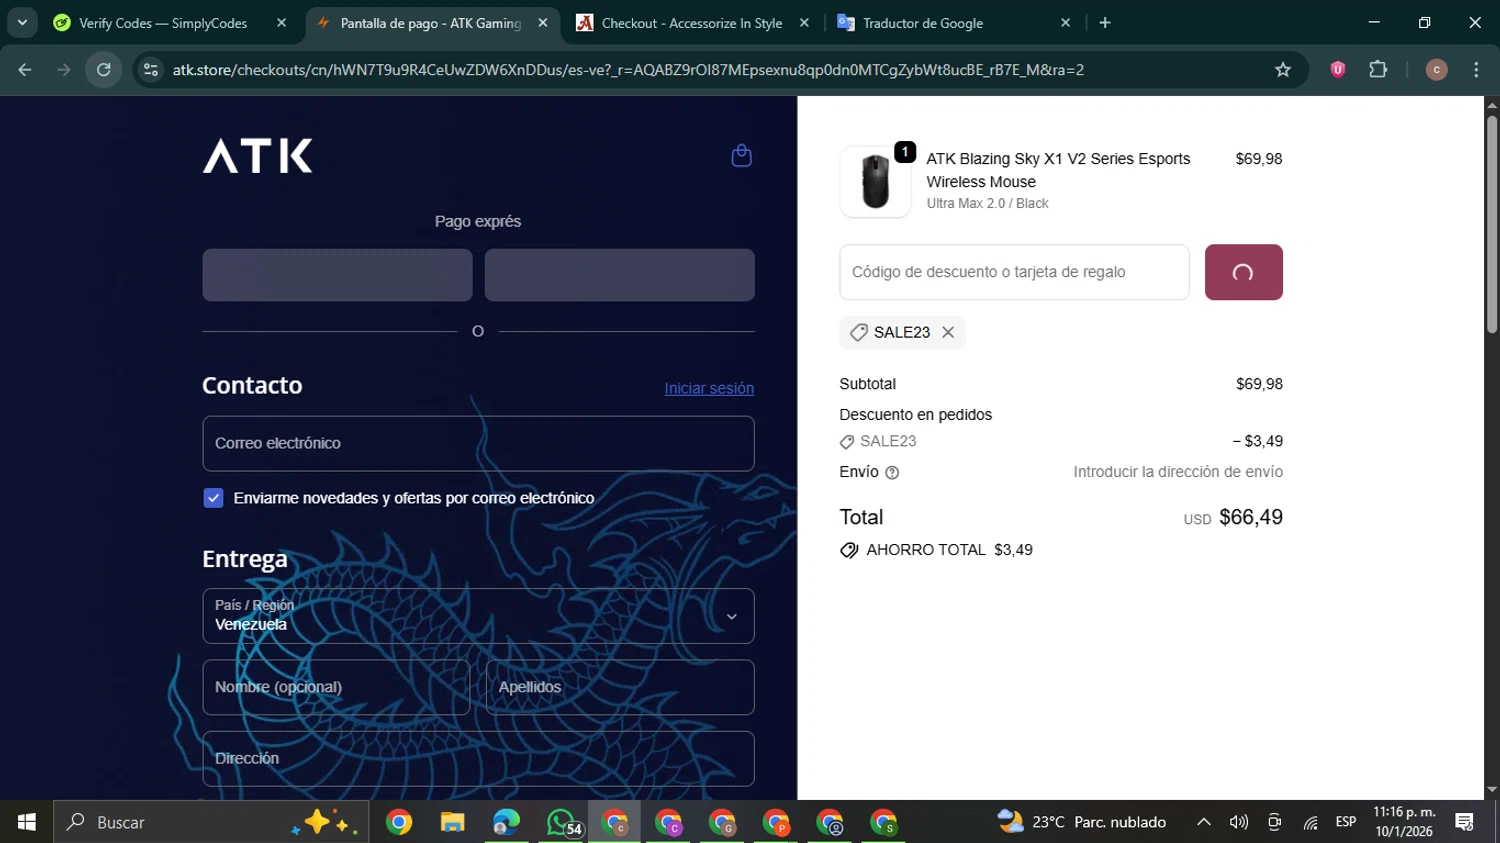Show hidden system tray icons
The image size is (1500, 843).
click(1204, 822)
